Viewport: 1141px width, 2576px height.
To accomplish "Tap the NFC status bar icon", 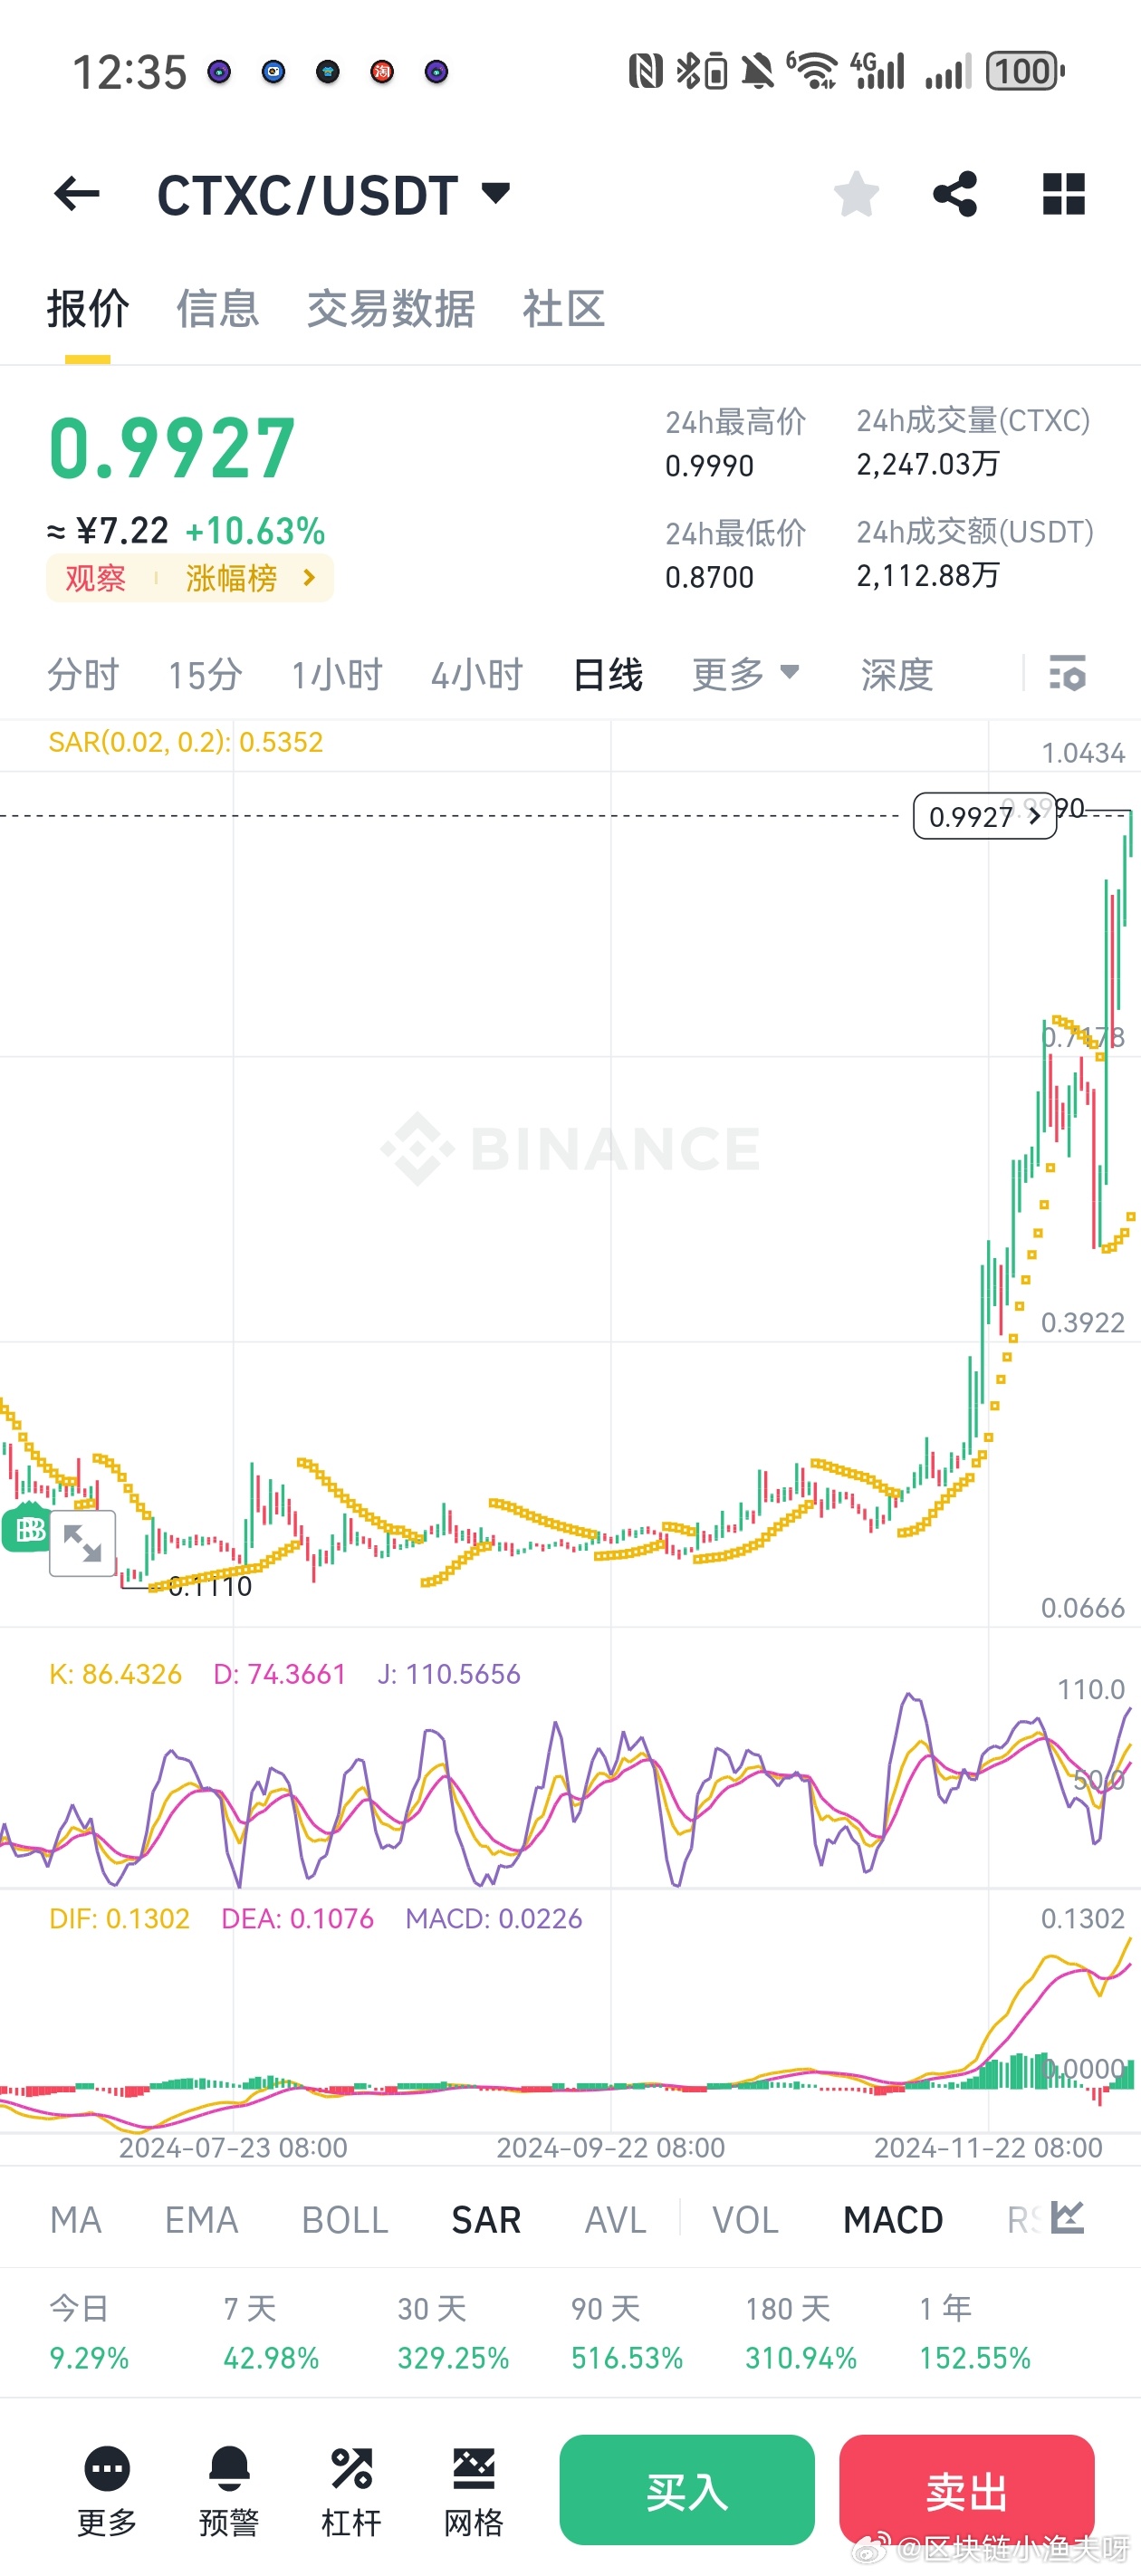I will [645, 71].
